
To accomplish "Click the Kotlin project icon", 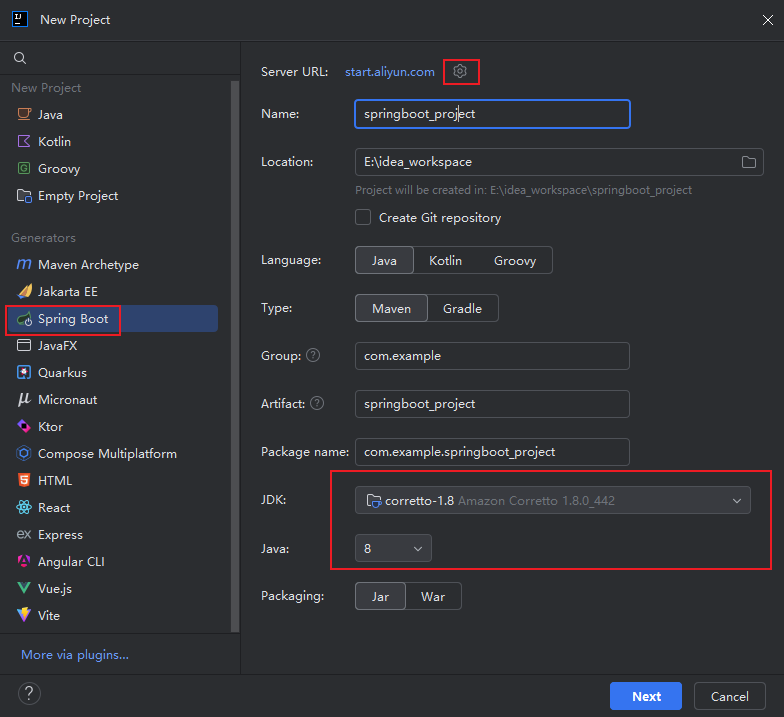I will (24, 141).
